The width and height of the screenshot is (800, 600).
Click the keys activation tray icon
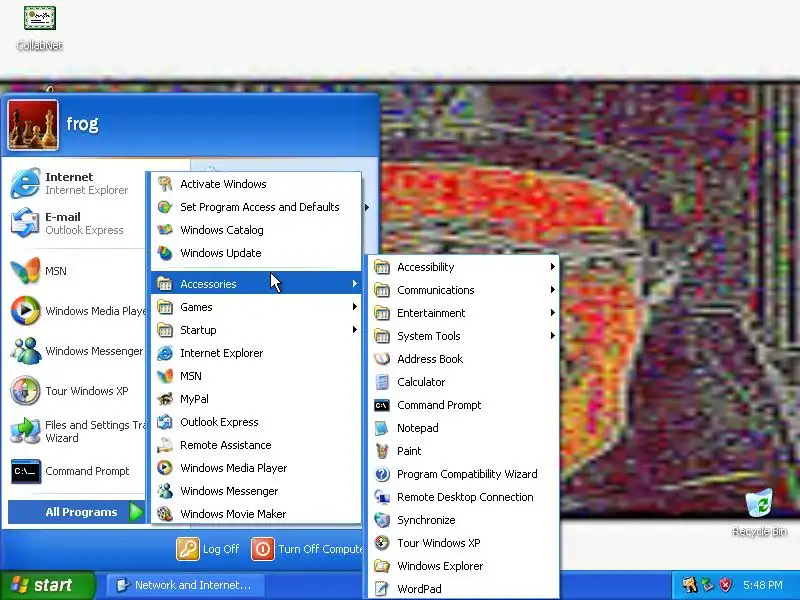(x=690, y=585)
